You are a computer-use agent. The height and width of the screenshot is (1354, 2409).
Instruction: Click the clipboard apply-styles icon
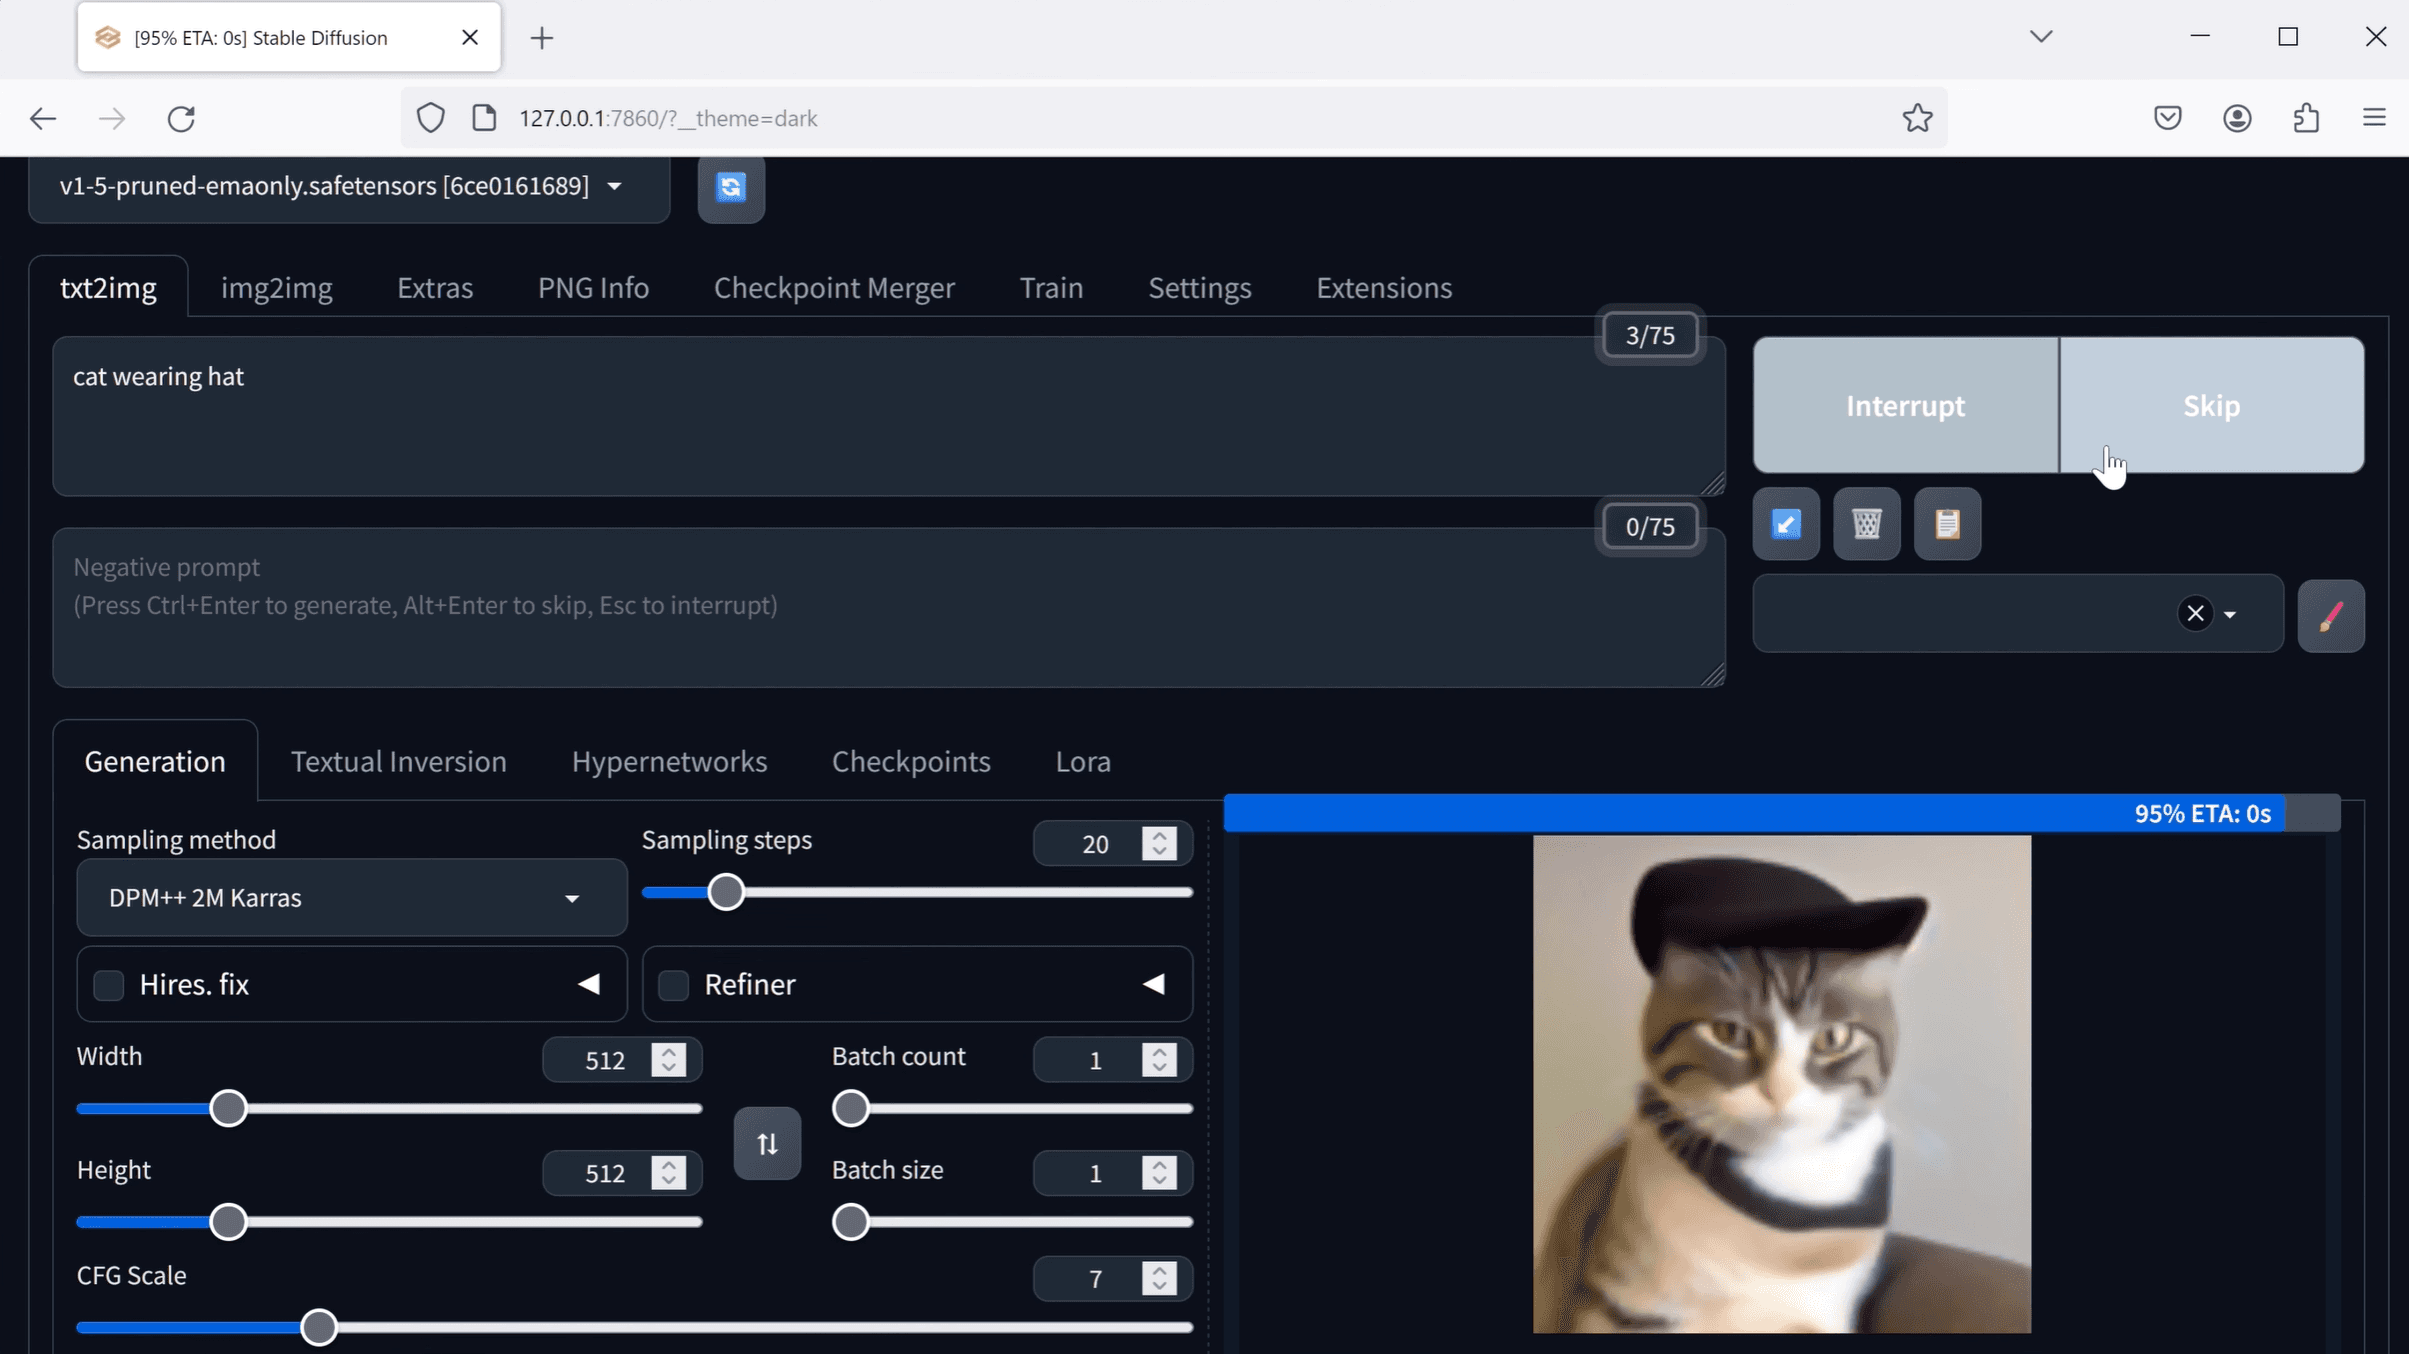1946,524
